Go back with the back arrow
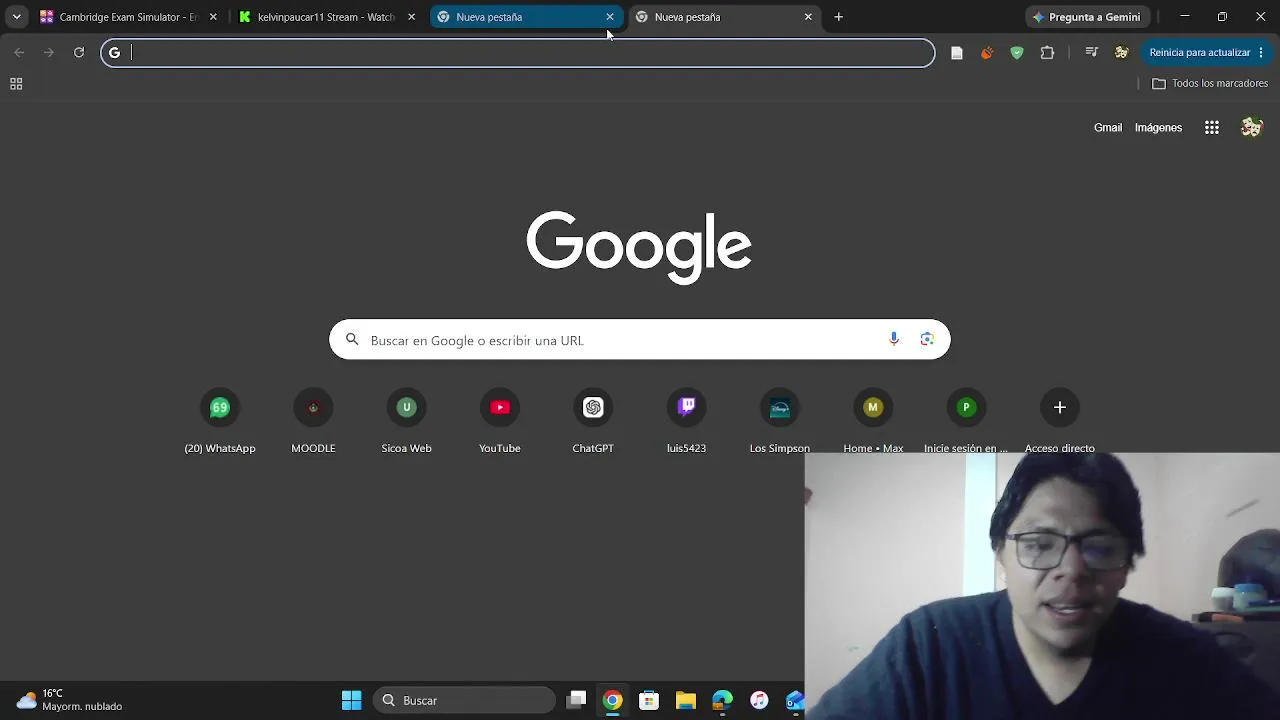 tap(19, 53)
